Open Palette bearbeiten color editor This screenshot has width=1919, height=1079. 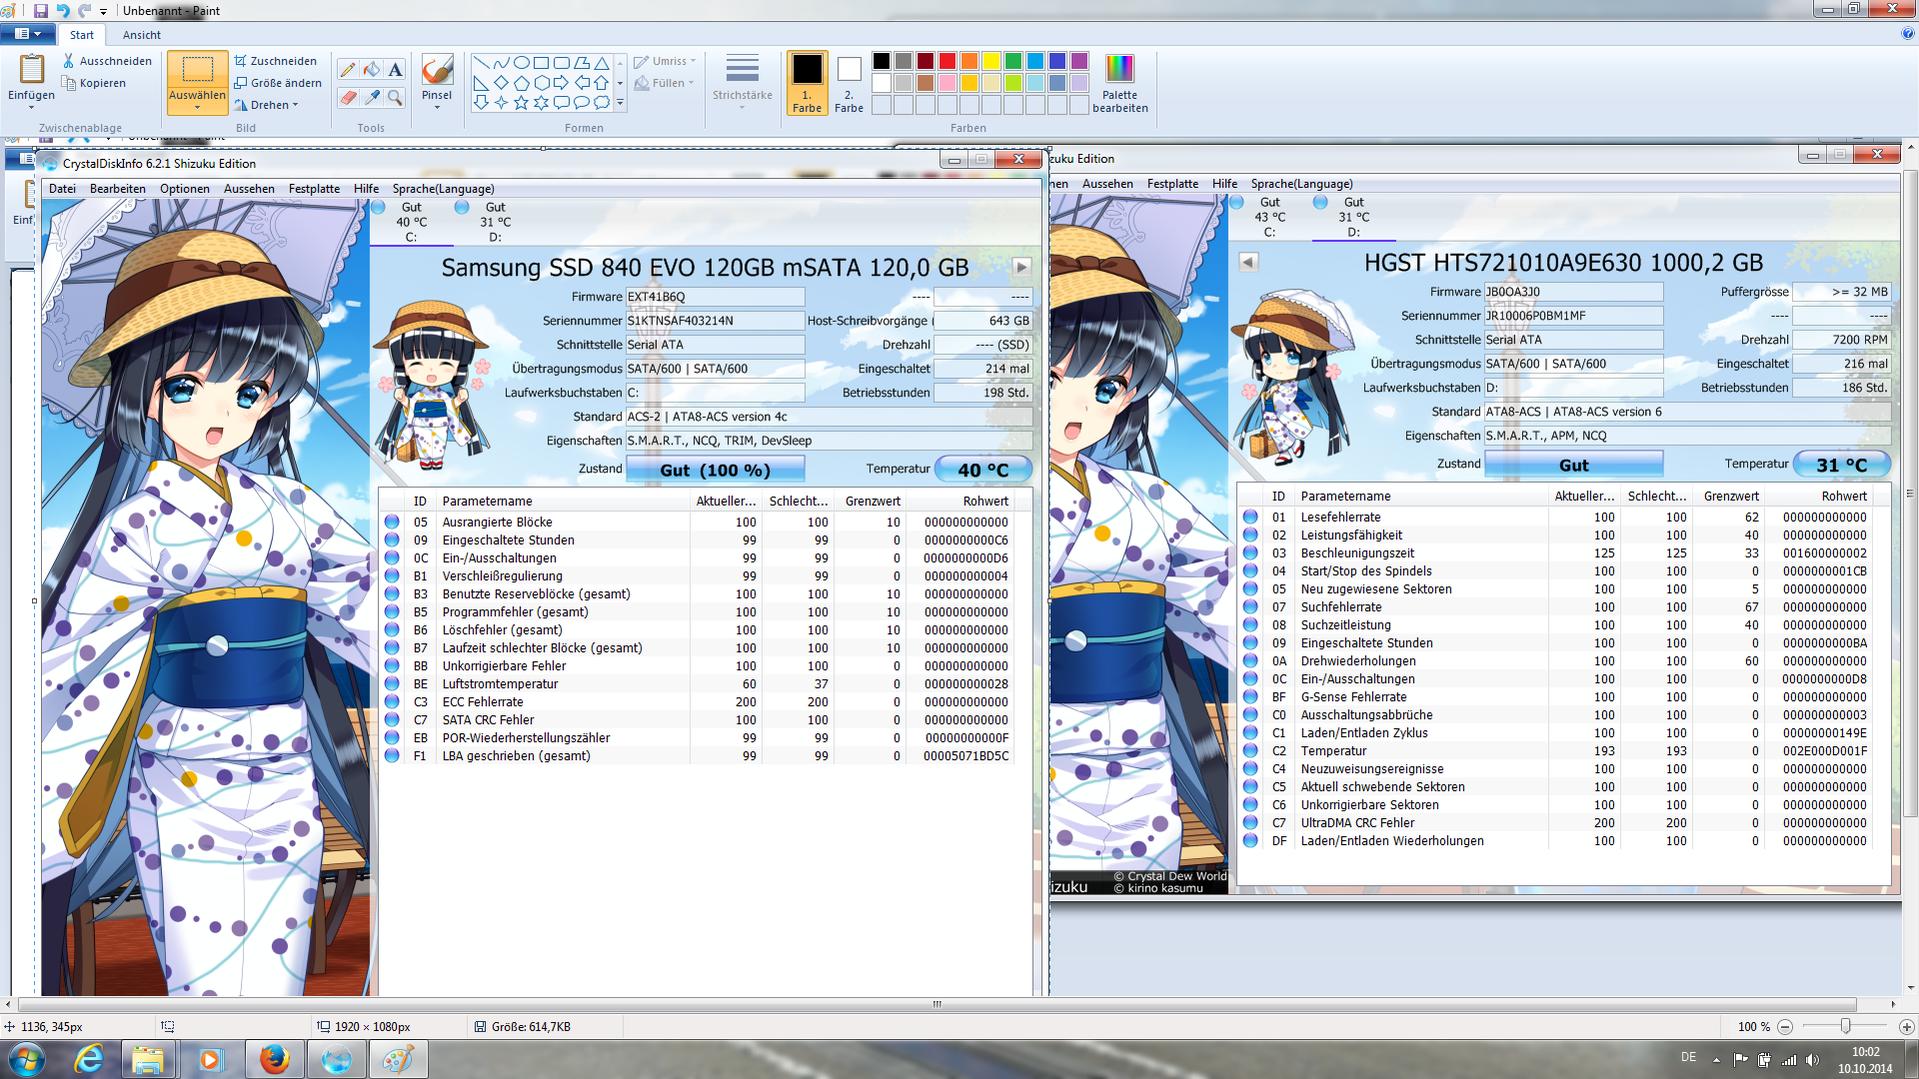pos(1120,82)
